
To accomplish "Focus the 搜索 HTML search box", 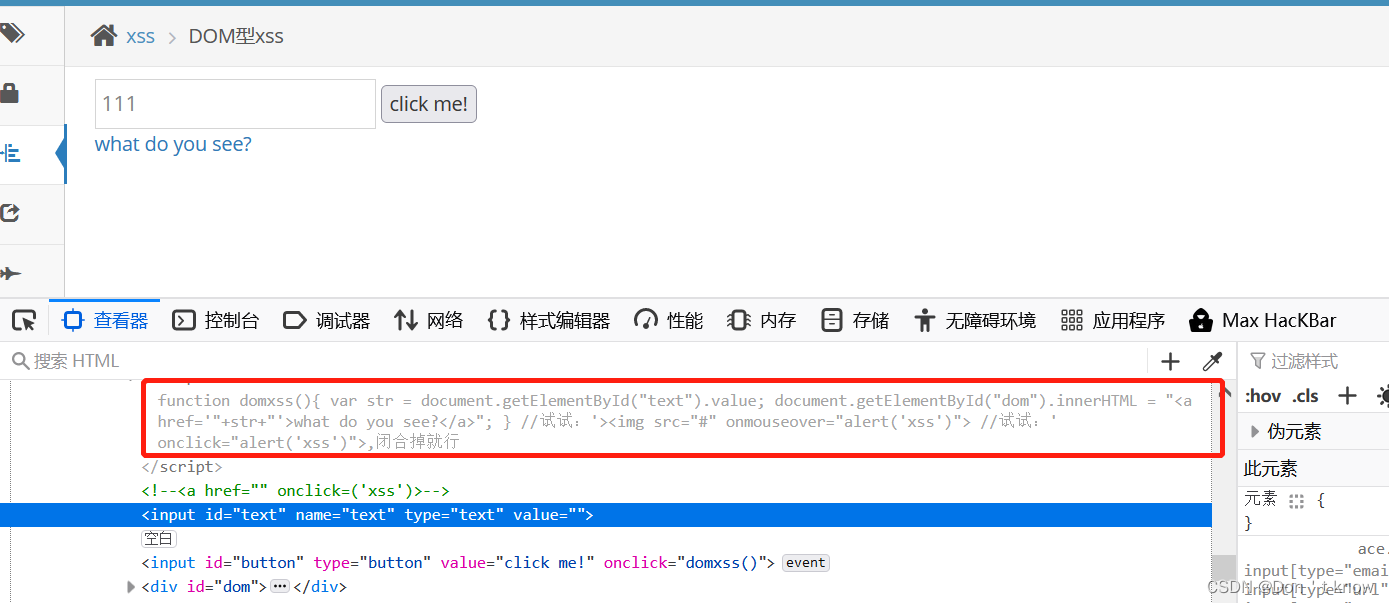I will coord(575,361).
